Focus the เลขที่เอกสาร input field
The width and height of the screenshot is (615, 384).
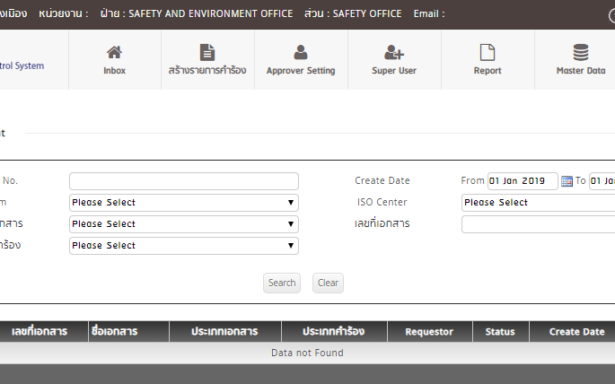pyautogui.click(x=538, y=224)
